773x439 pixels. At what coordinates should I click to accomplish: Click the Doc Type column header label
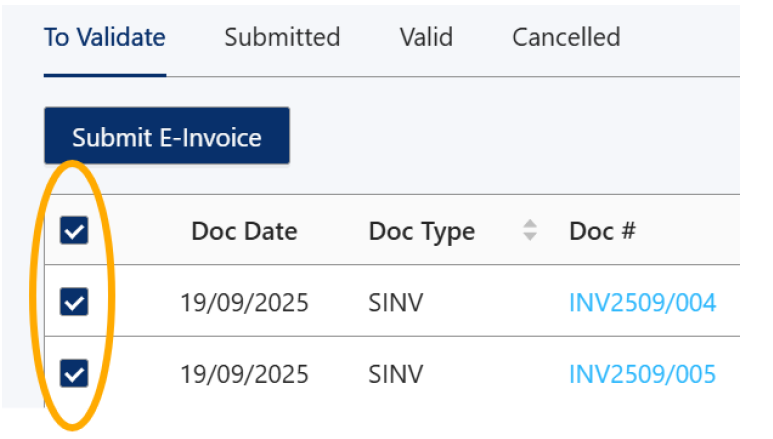tap(421, 232)
